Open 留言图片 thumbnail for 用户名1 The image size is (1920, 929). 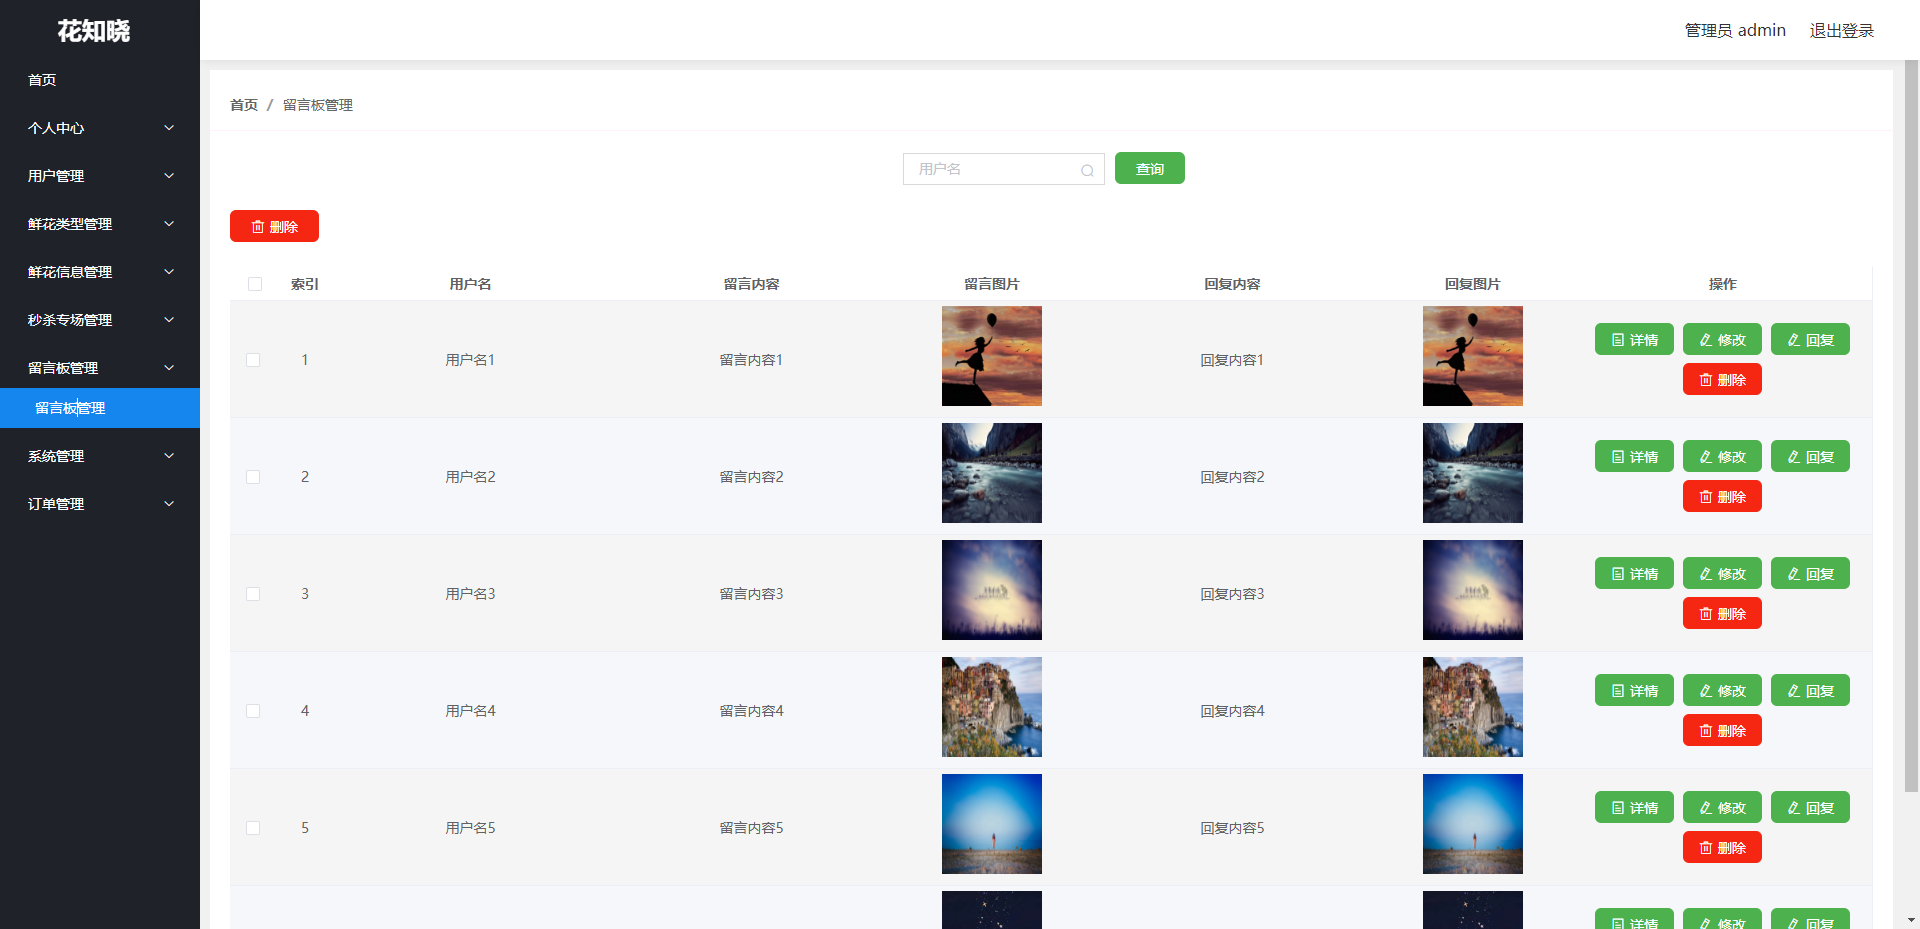[992, 356]
